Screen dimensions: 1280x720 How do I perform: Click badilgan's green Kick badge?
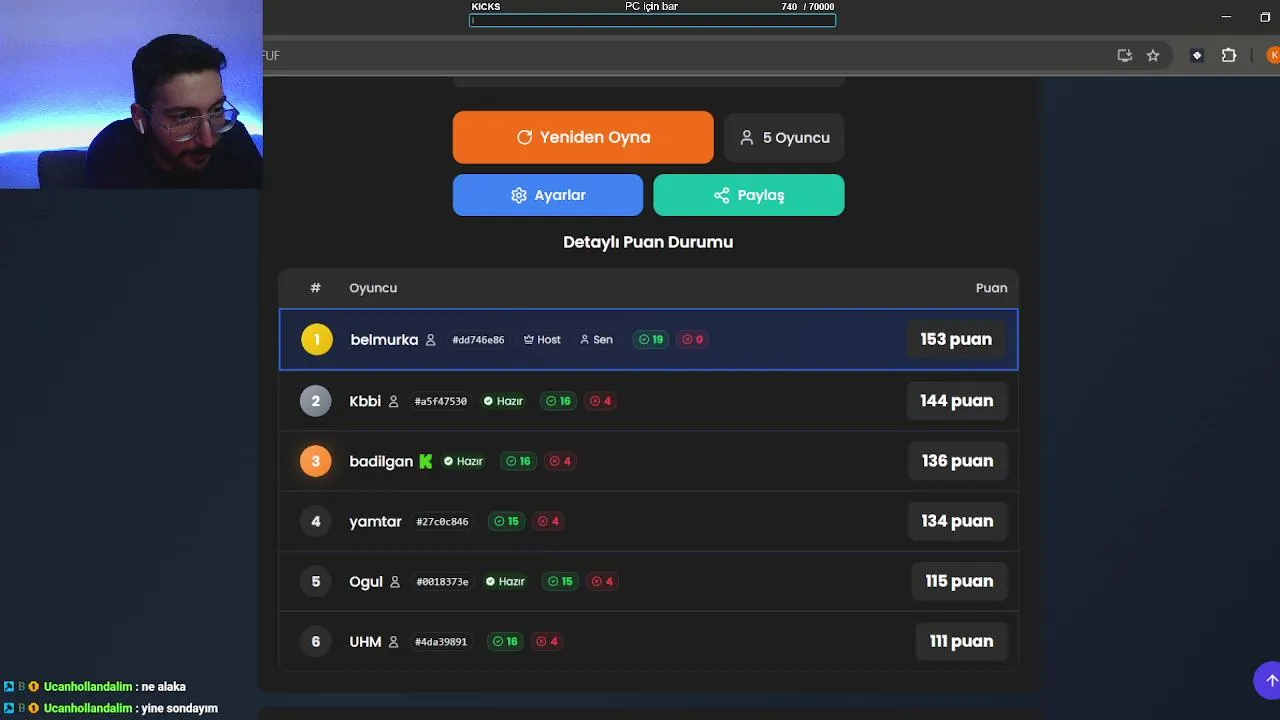coord(426,461)
